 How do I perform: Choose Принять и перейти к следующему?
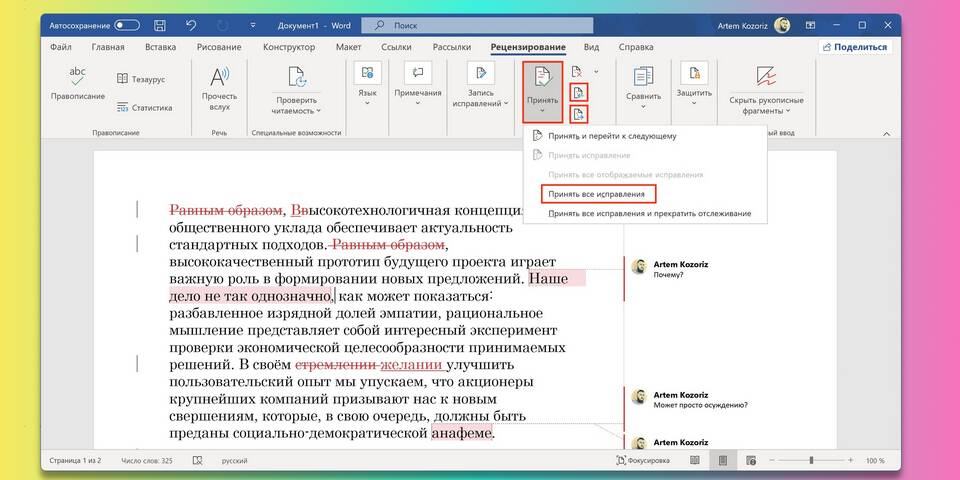[x=612, y=135]
